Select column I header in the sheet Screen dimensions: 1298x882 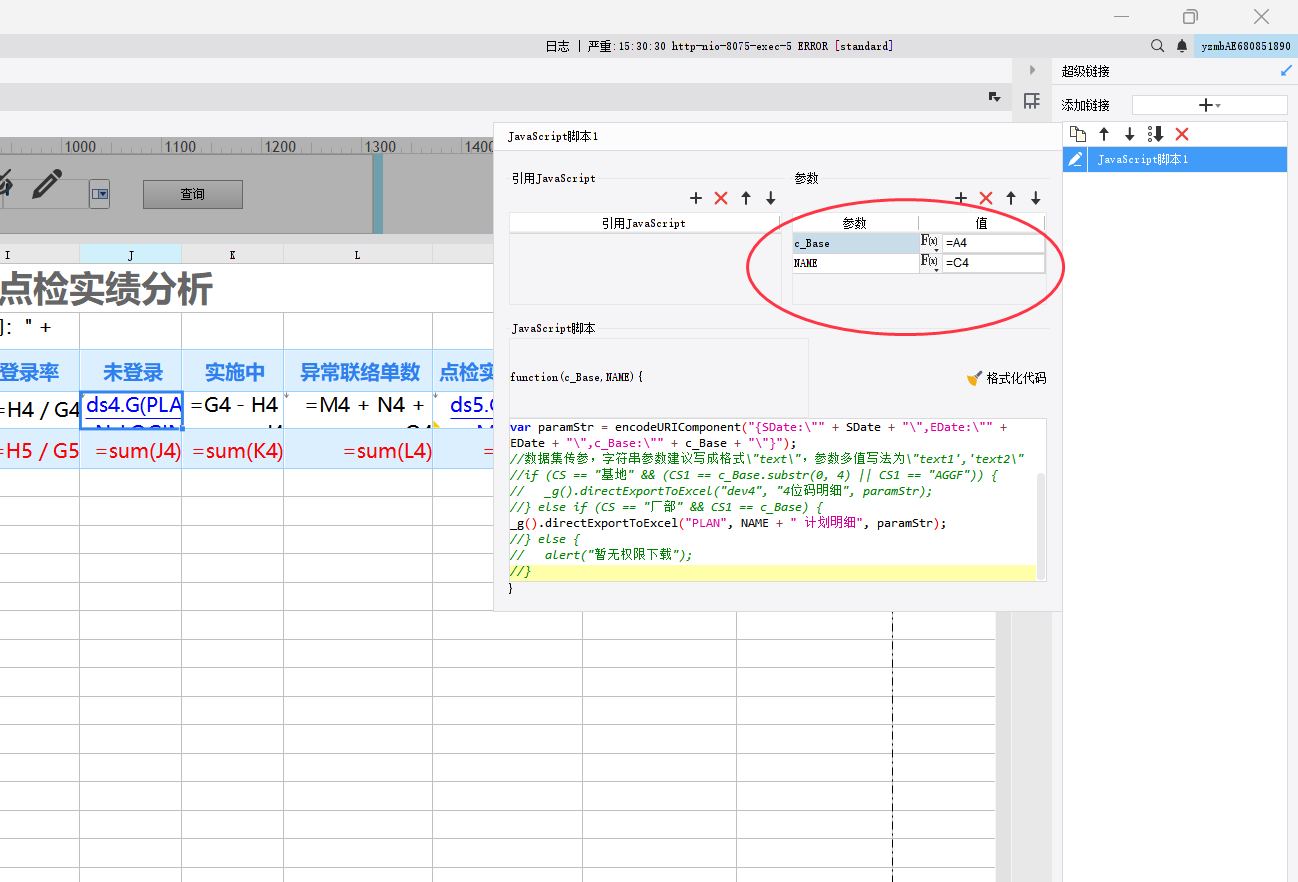pos(40,255)
